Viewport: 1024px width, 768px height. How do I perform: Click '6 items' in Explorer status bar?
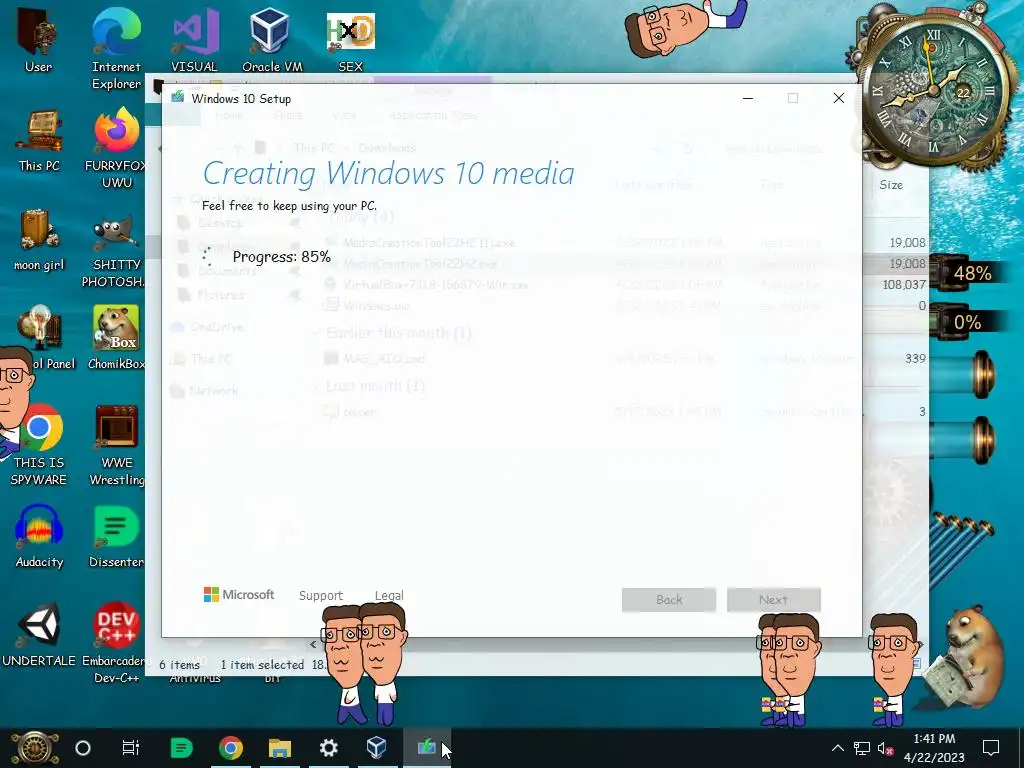pos(180,665)
